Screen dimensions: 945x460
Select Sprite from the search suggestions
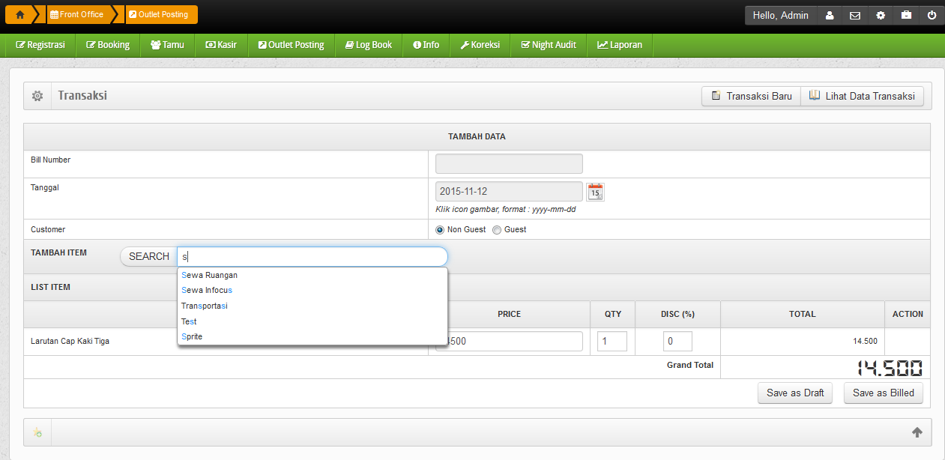tap(192, 337)
